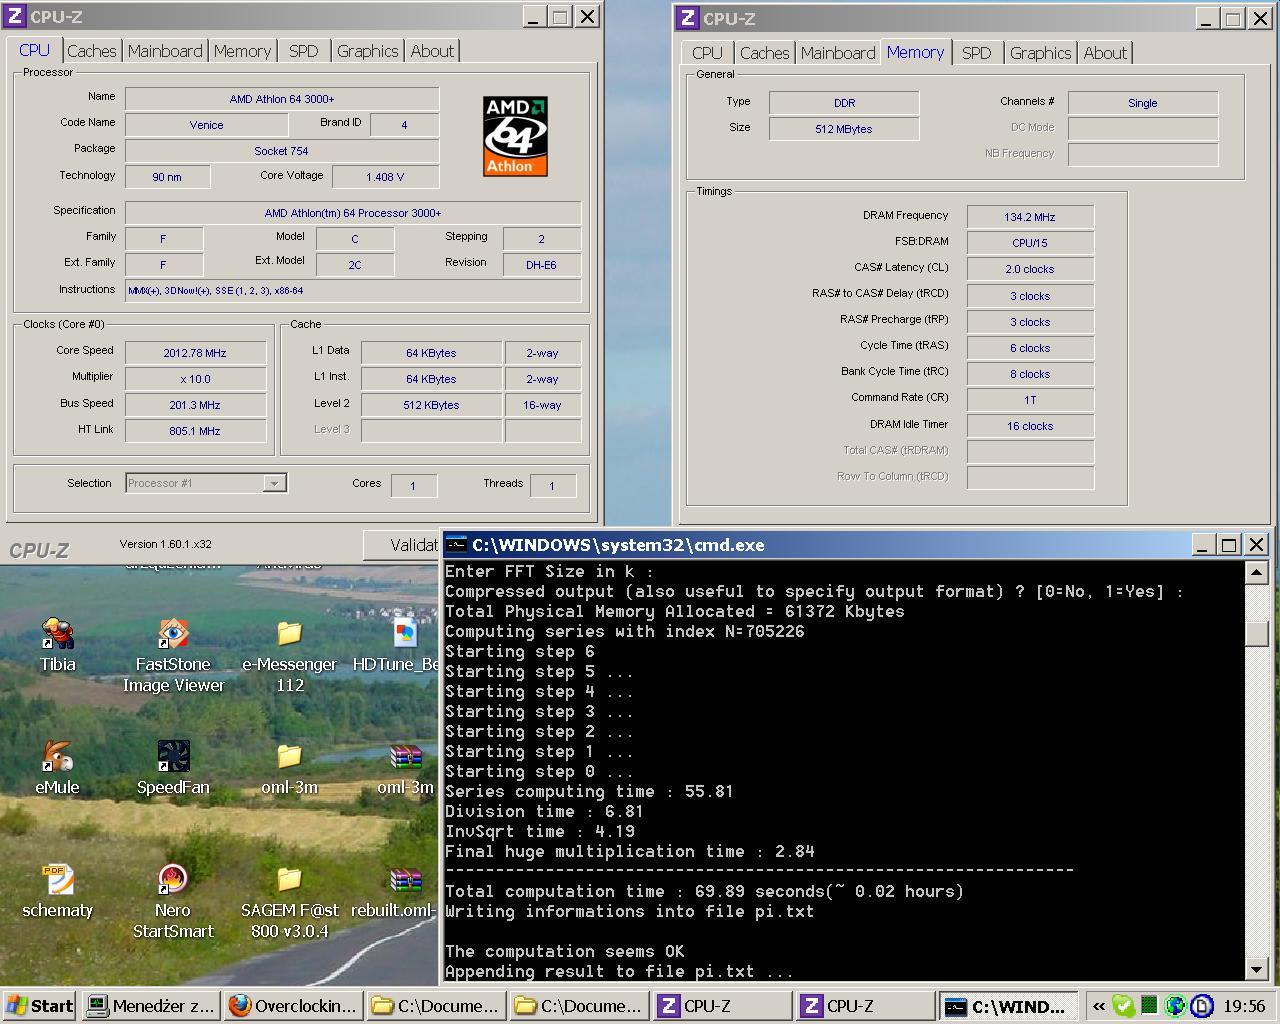Viewport: 1280px width, 1024px height.
Task: Click the Command Rate value 1T
Action: click(x=1030, y=400)
